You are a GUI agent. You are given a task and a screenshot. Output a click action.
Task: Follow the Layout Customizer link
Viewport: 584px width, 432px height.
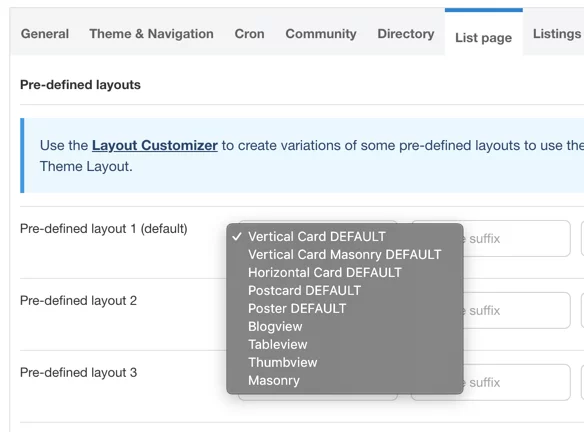[155, 145]
